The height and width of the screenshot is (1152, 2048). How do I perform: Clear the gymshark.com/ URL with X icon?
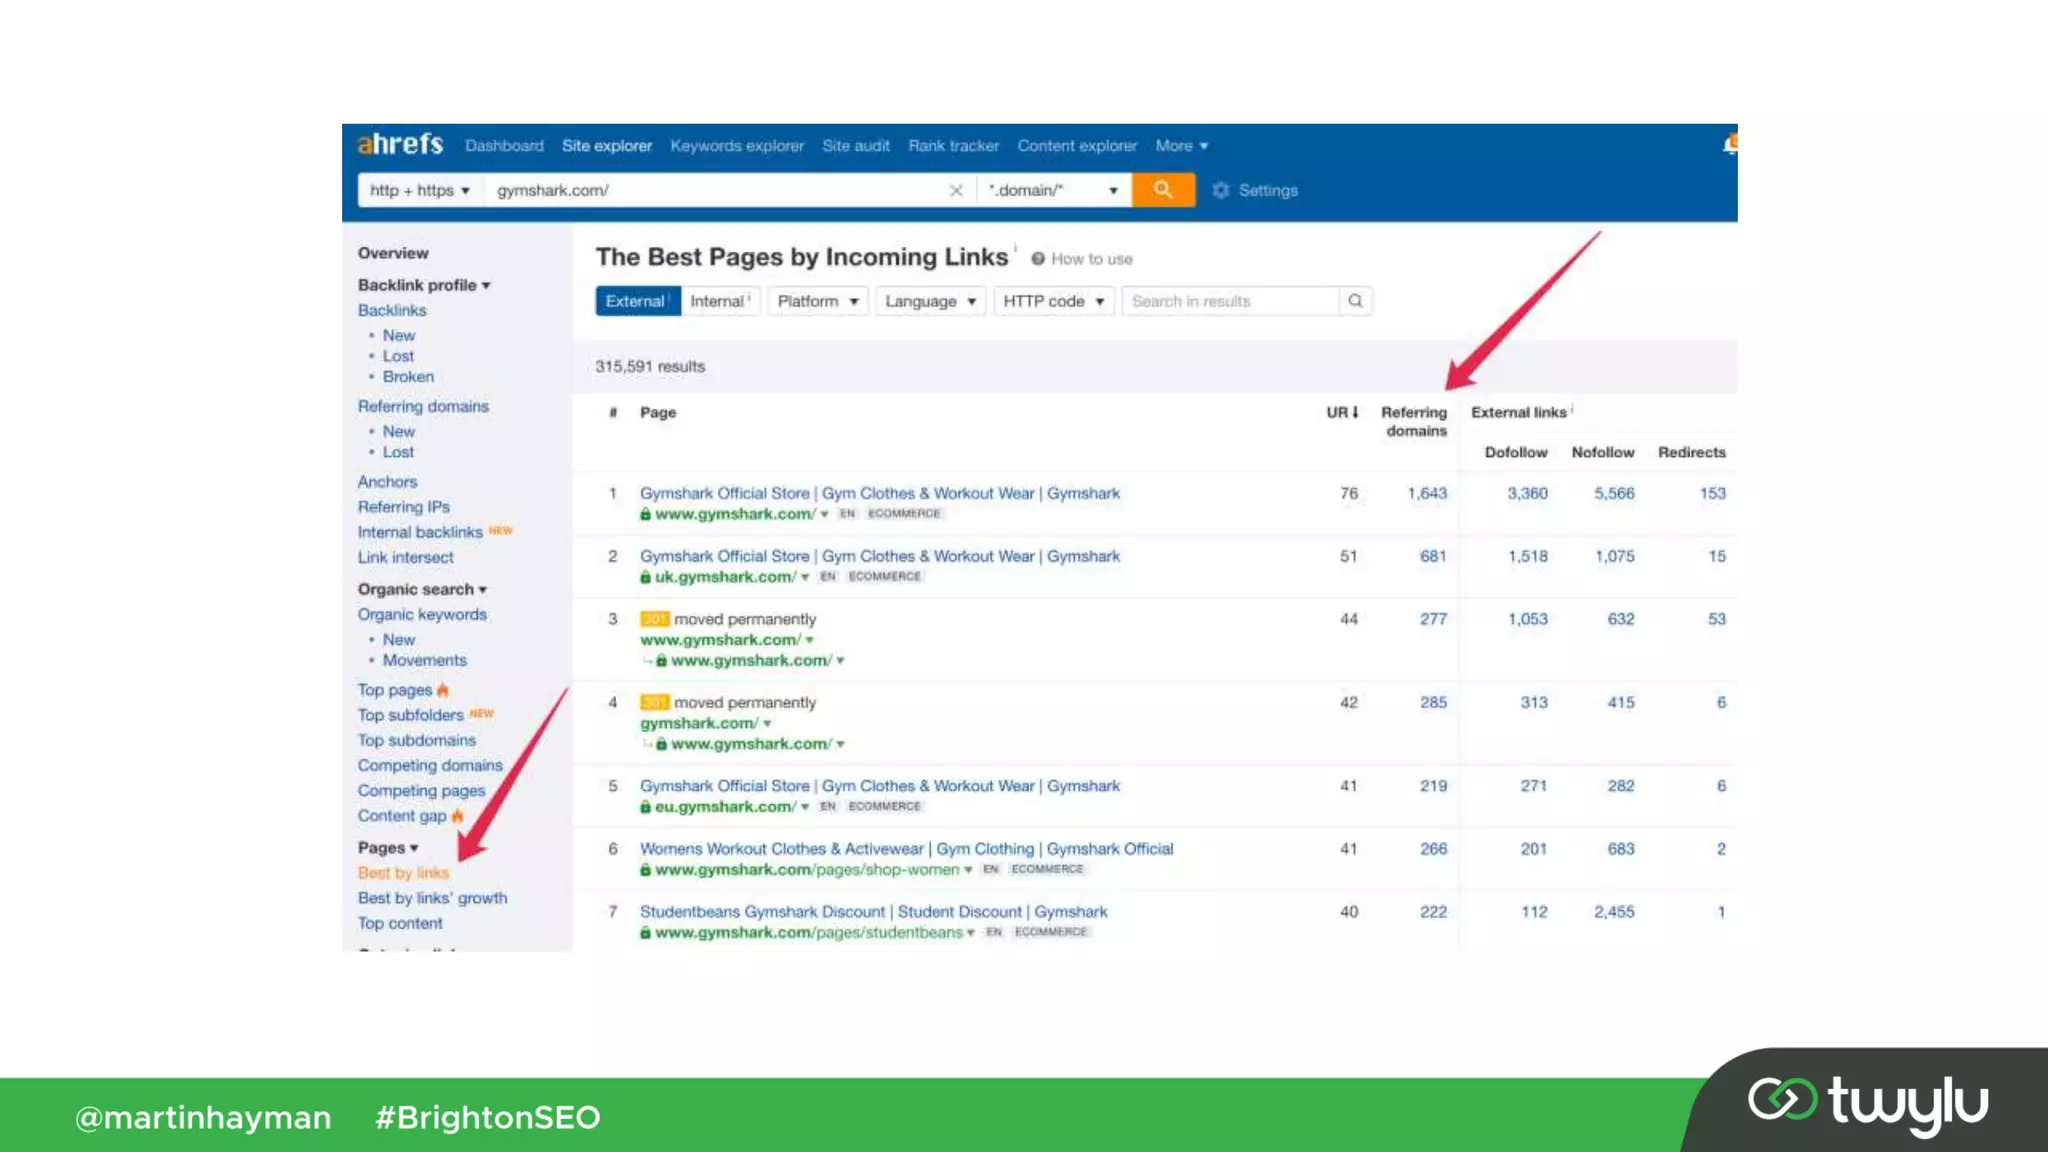coord(956,190)
